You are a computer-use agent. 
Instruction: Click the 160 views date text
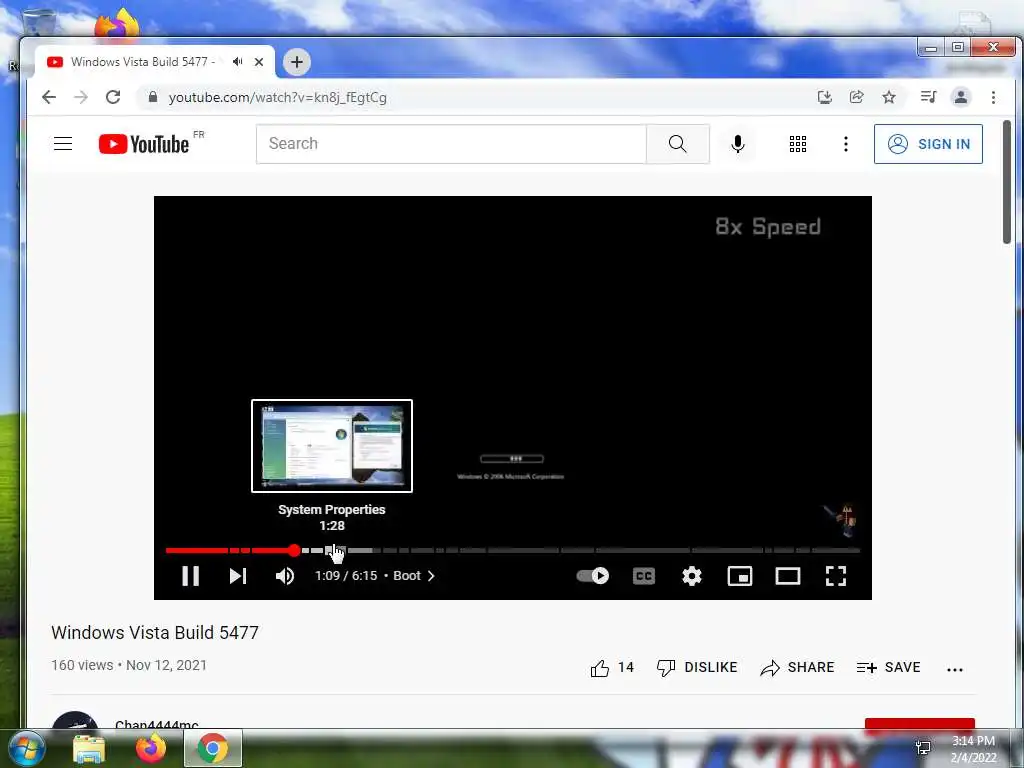pyautogui.click(x=129, y=665)
